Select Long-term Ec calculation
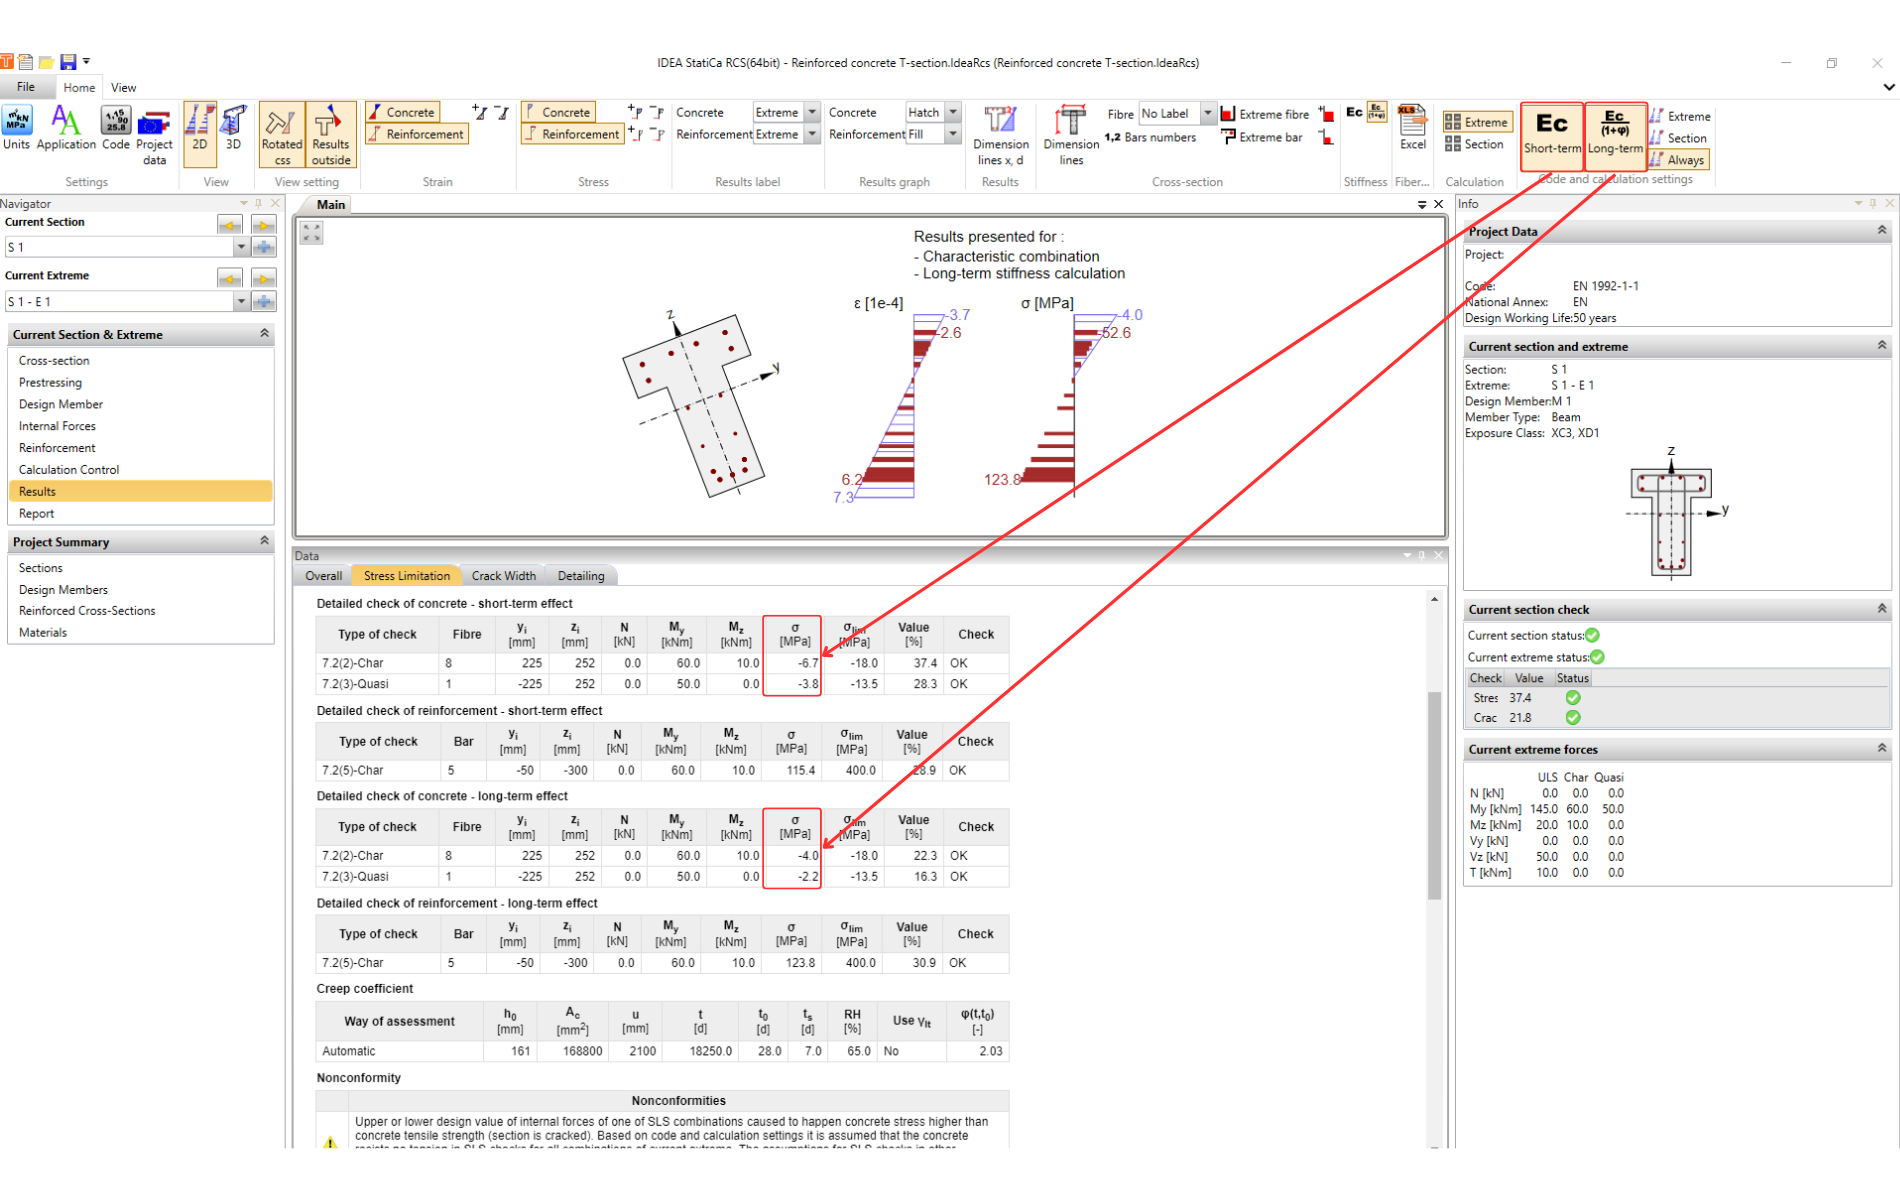This screenshot has height=1200, width=1900. [x=1614, y=132]
